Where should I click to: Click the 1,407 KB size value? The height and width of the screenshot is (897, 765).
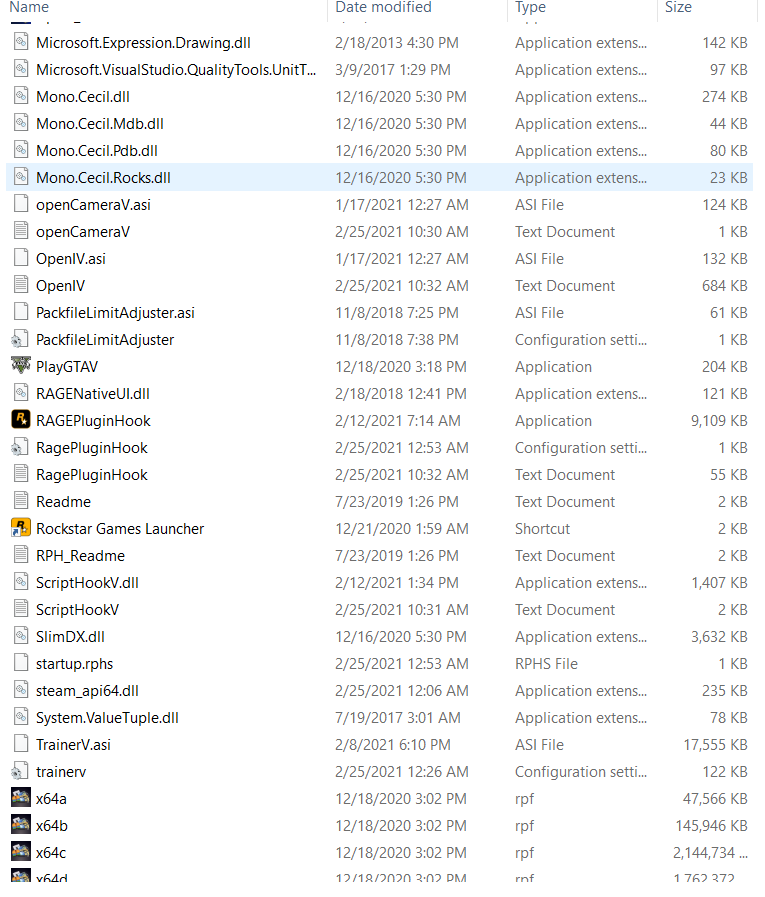(x=719, y=582)
